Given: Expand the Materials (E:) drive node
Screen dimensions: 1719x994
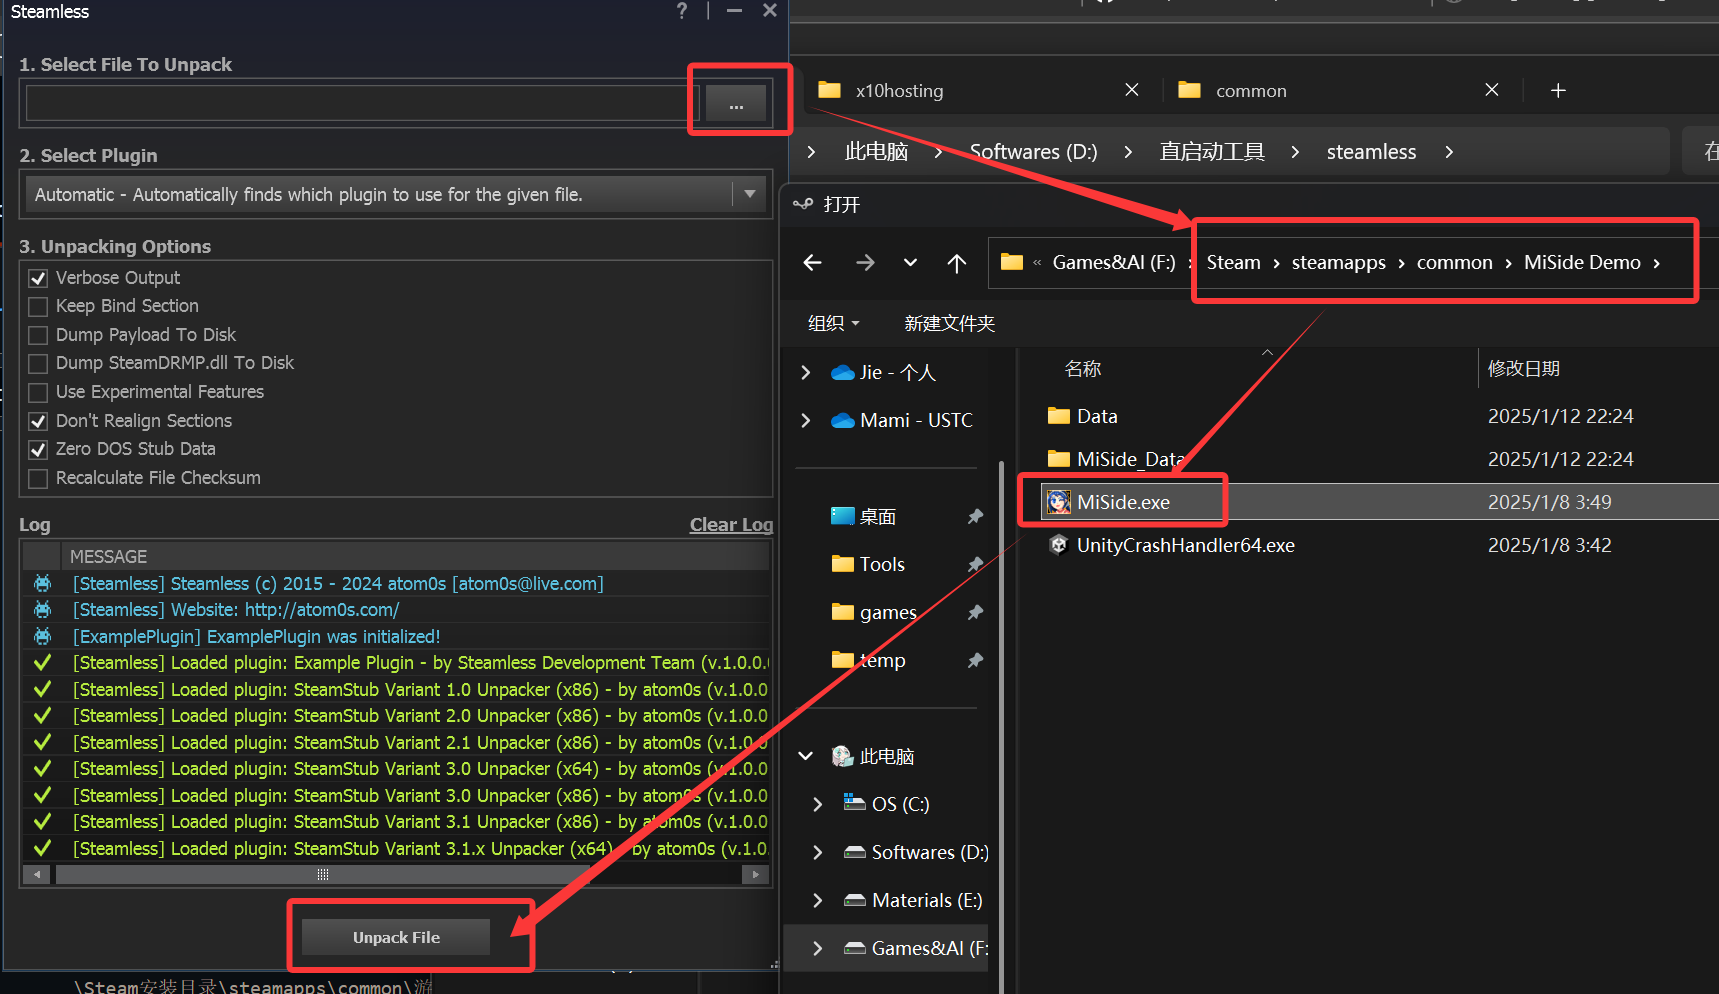Looking at the screenshot, I should pos(818,900).
